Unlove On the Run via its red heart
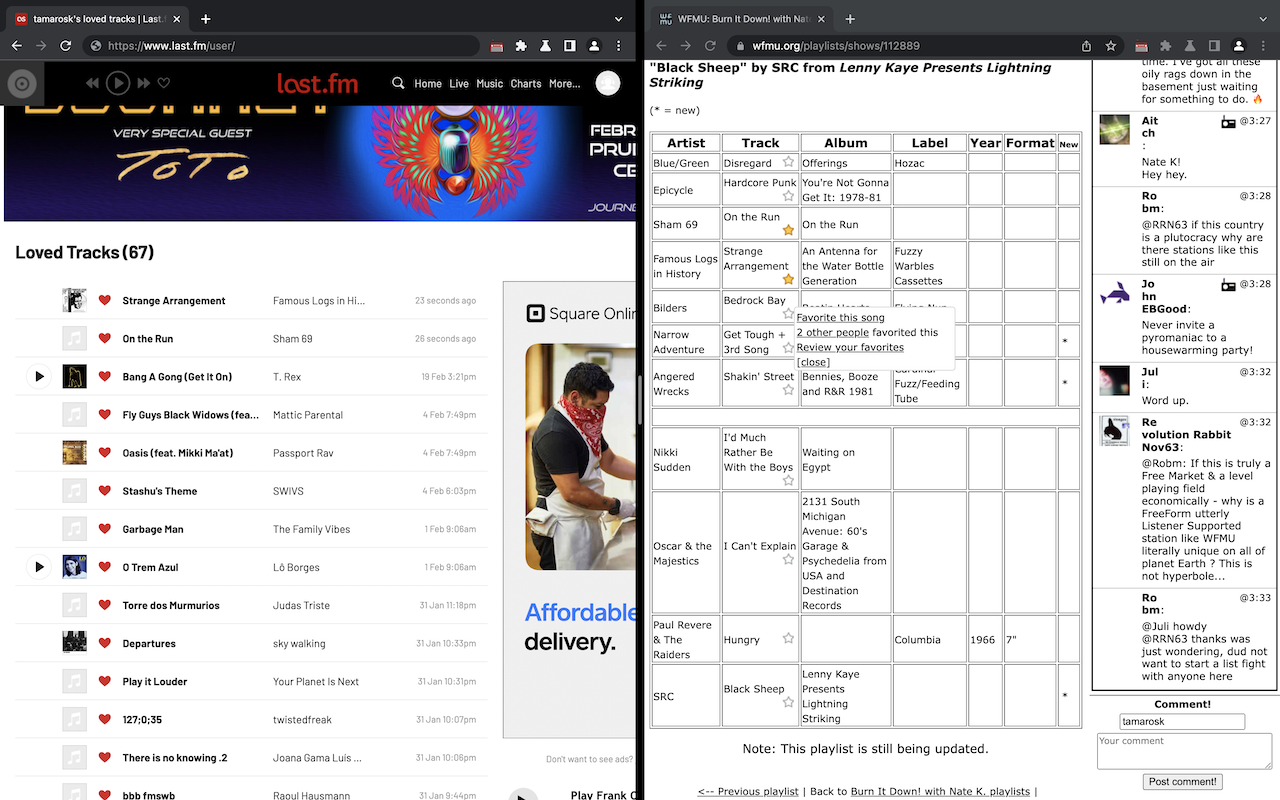1280x800 pixels. tap(104, 338)
